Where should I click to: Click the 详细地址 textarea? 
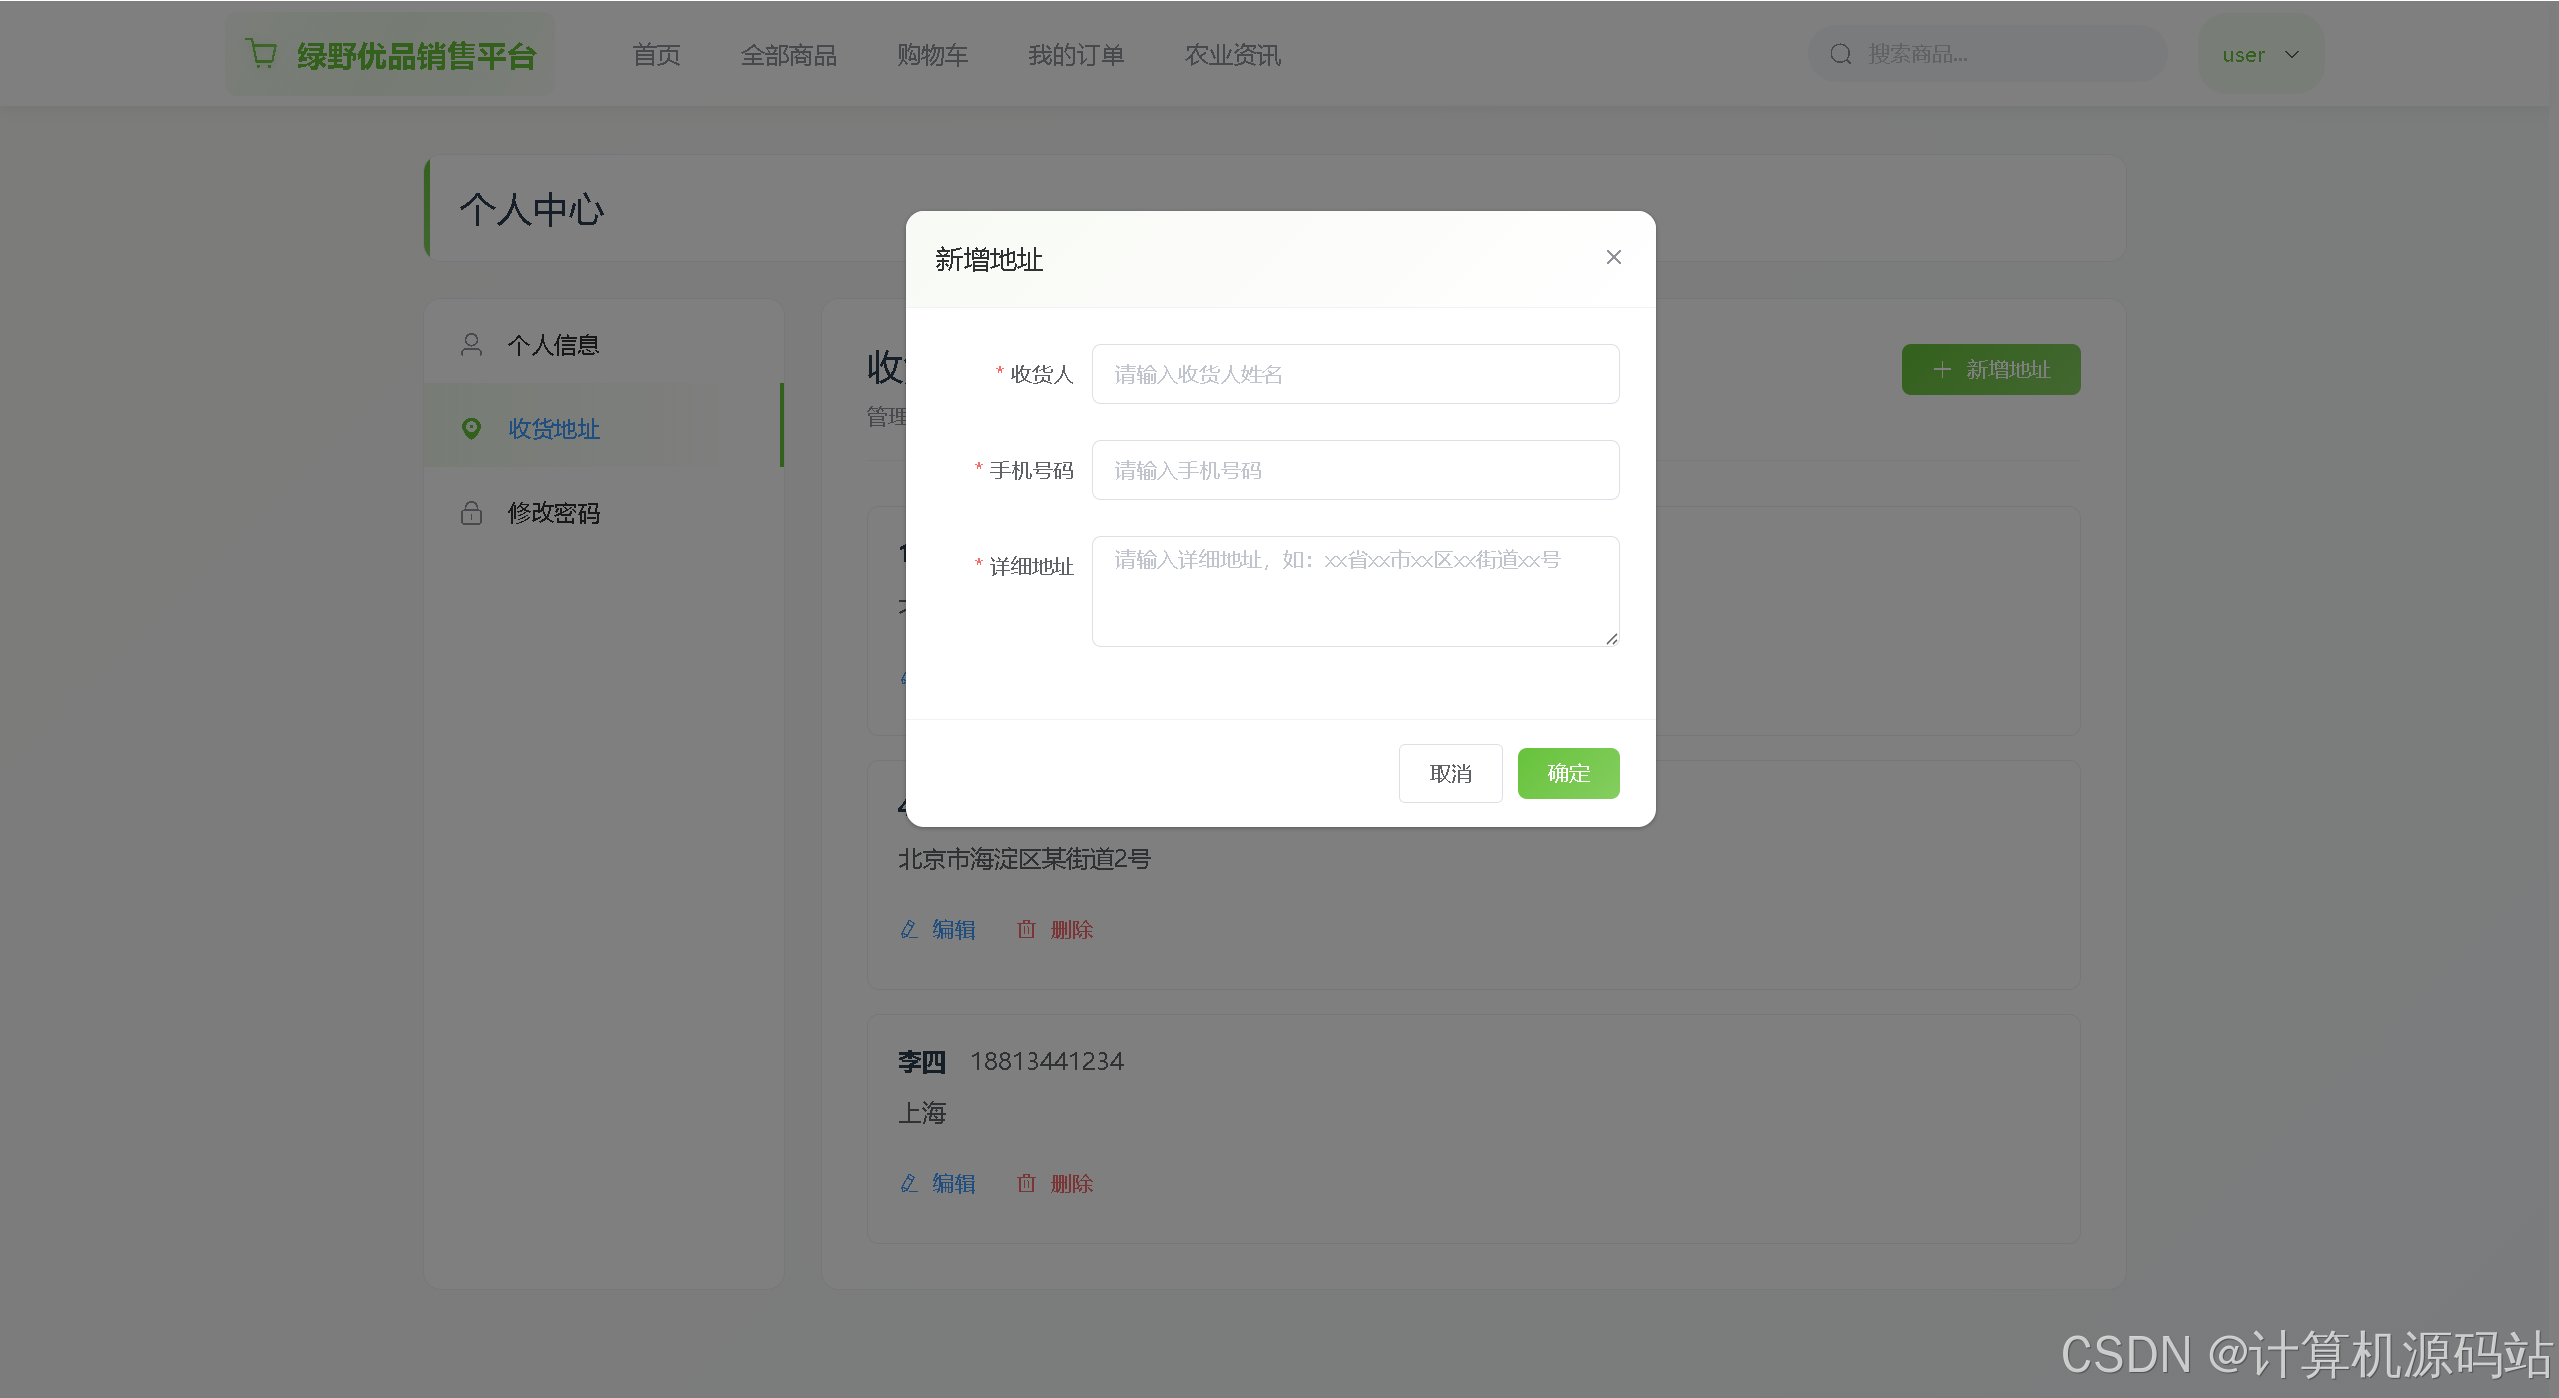[x=1355, y=591]
